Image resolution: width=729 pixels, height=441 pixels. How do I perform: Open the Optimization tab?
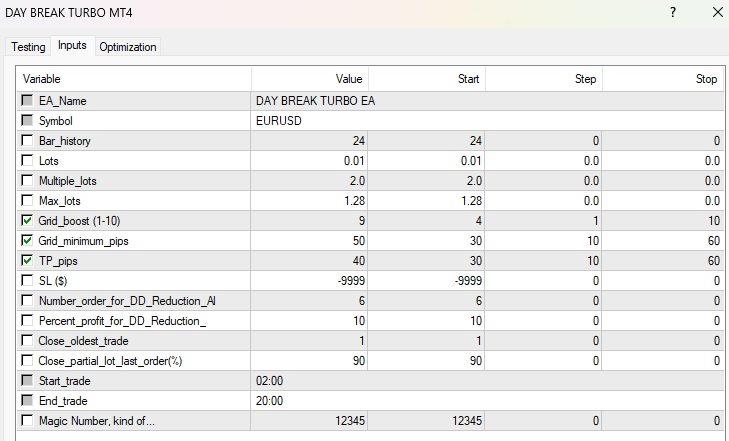click(x=128, y=47)
